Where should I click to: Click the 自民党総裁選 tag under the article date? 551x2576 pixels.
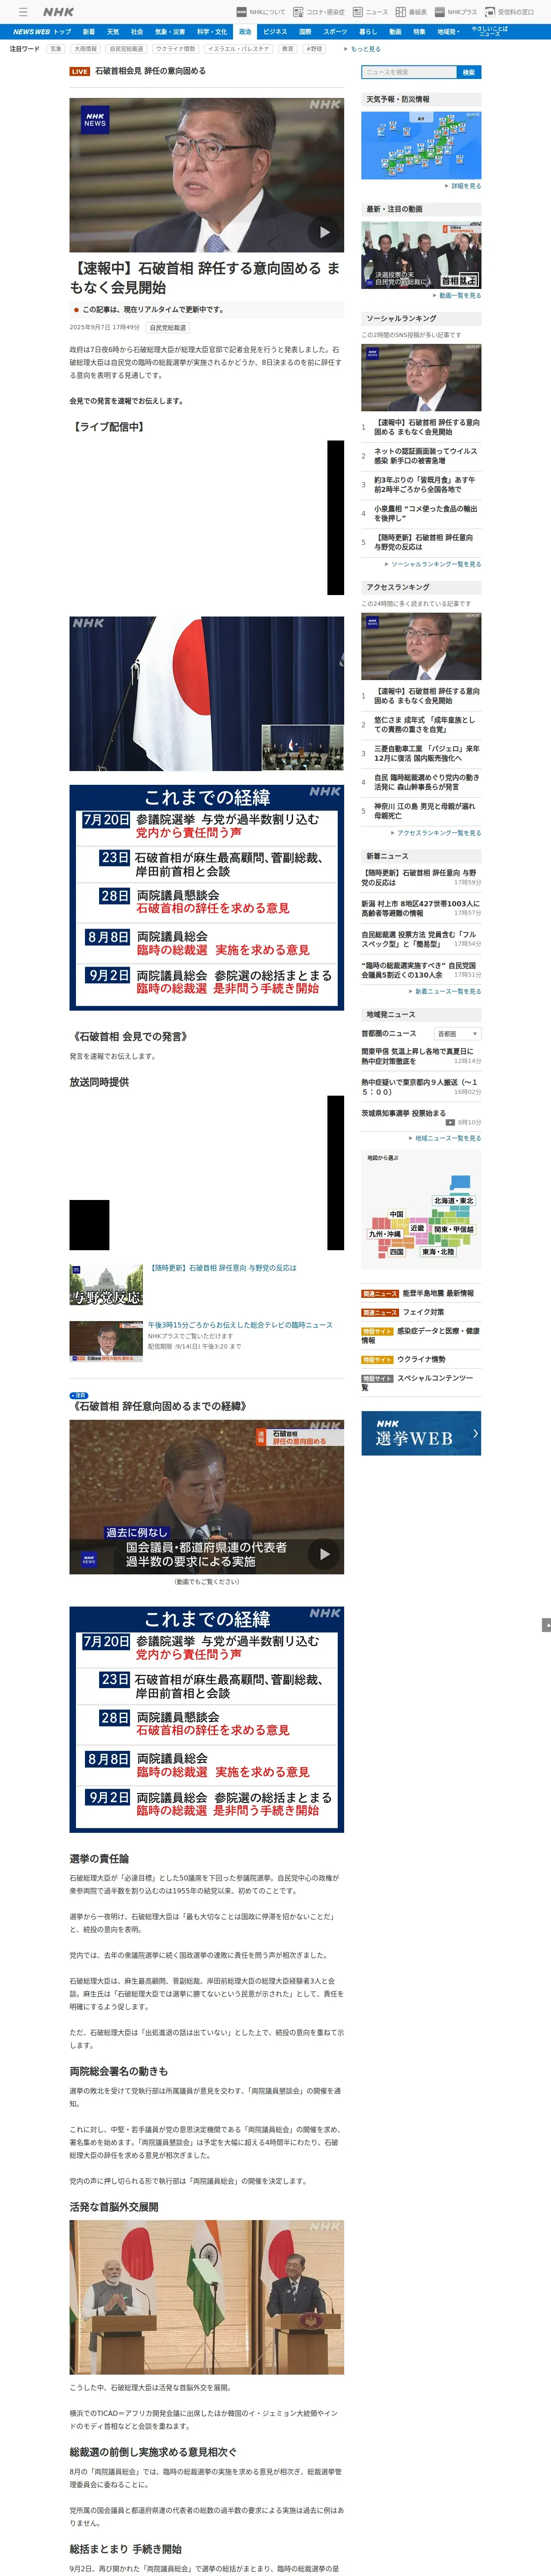(x=168, y=327)
